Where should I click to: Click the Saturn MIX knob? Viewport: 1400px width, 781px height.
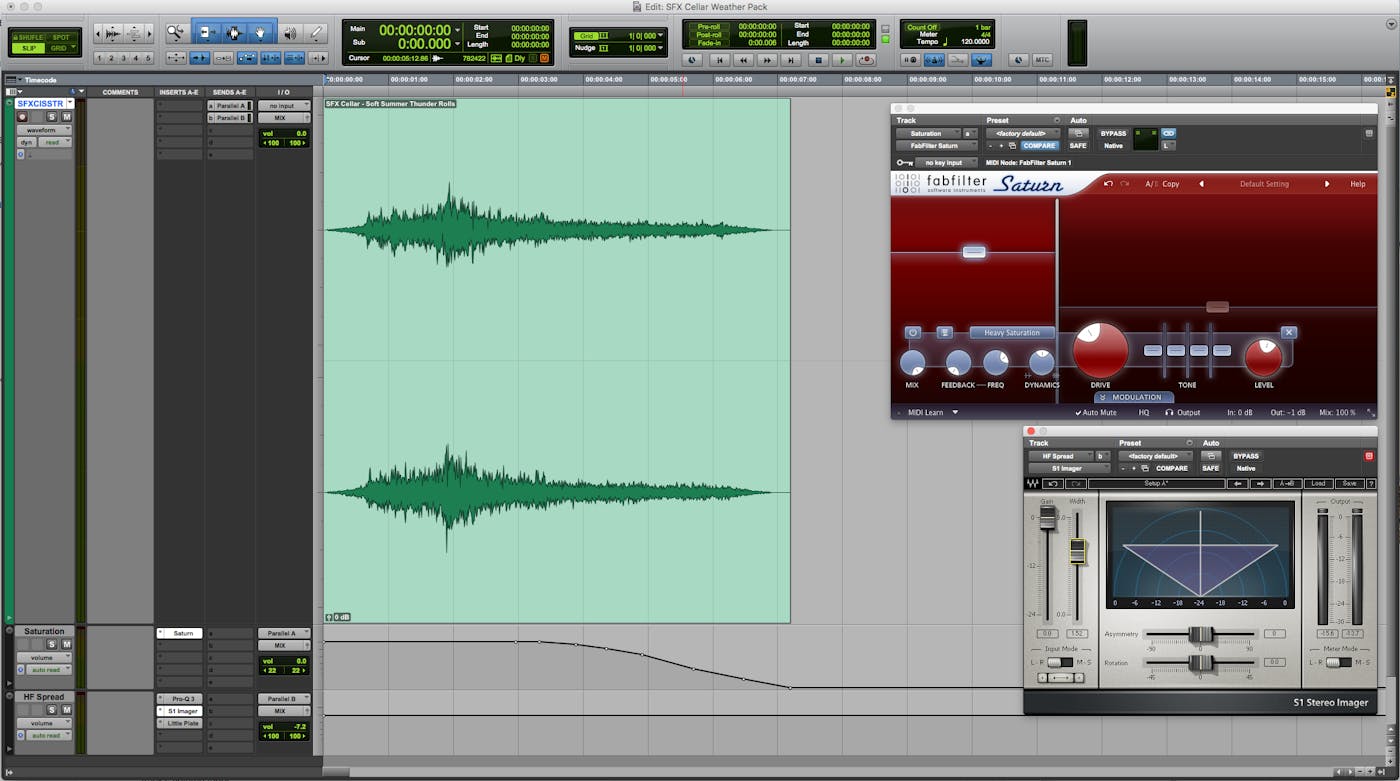tap(912, 363)
